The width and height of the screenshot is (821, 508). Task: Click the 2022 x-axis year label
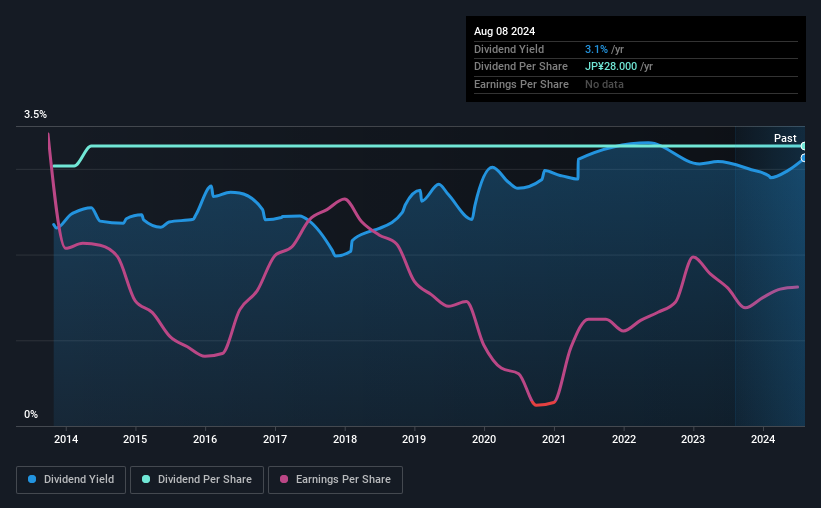coord(624,439)
